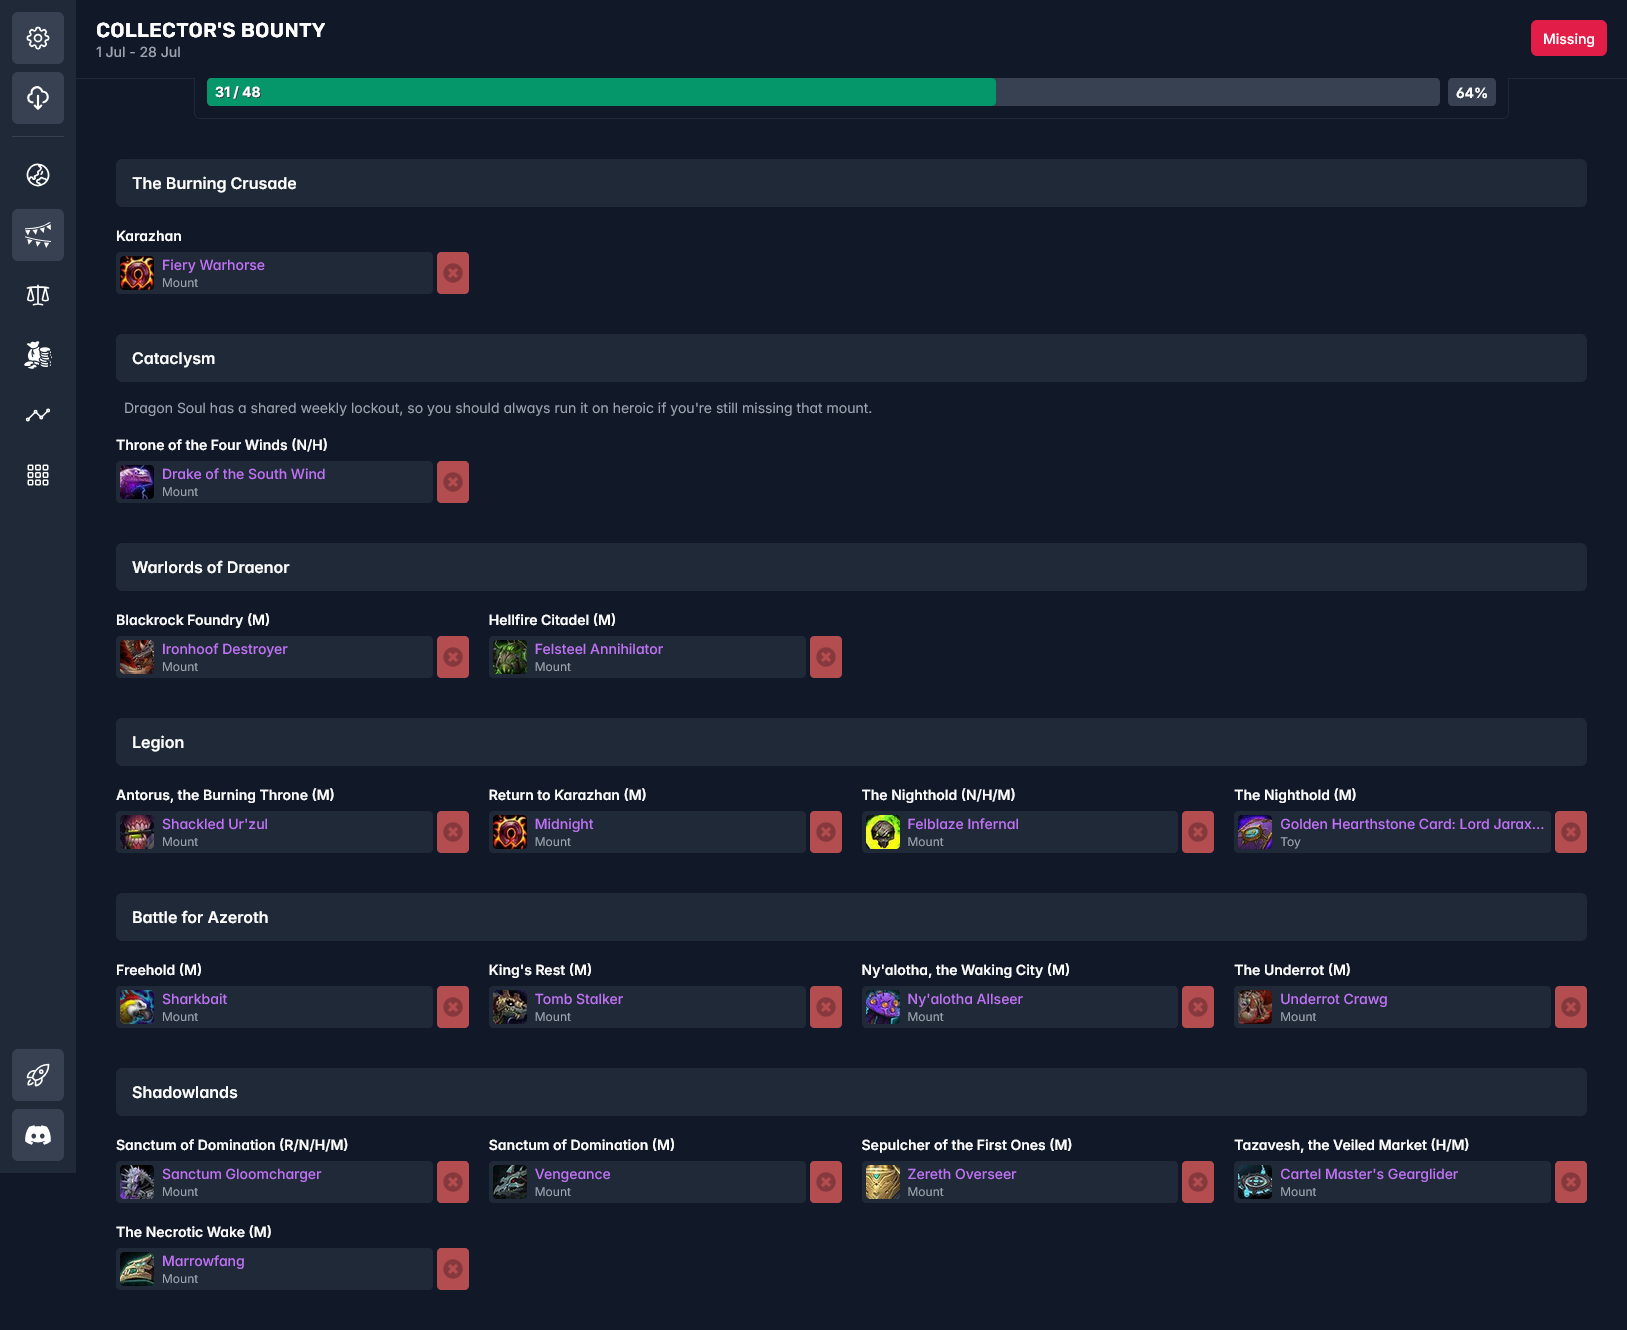The image size is (1627, 1330).
Task: Open the Cartel Master's Gearglider link
Action: coord(1369,1174)
